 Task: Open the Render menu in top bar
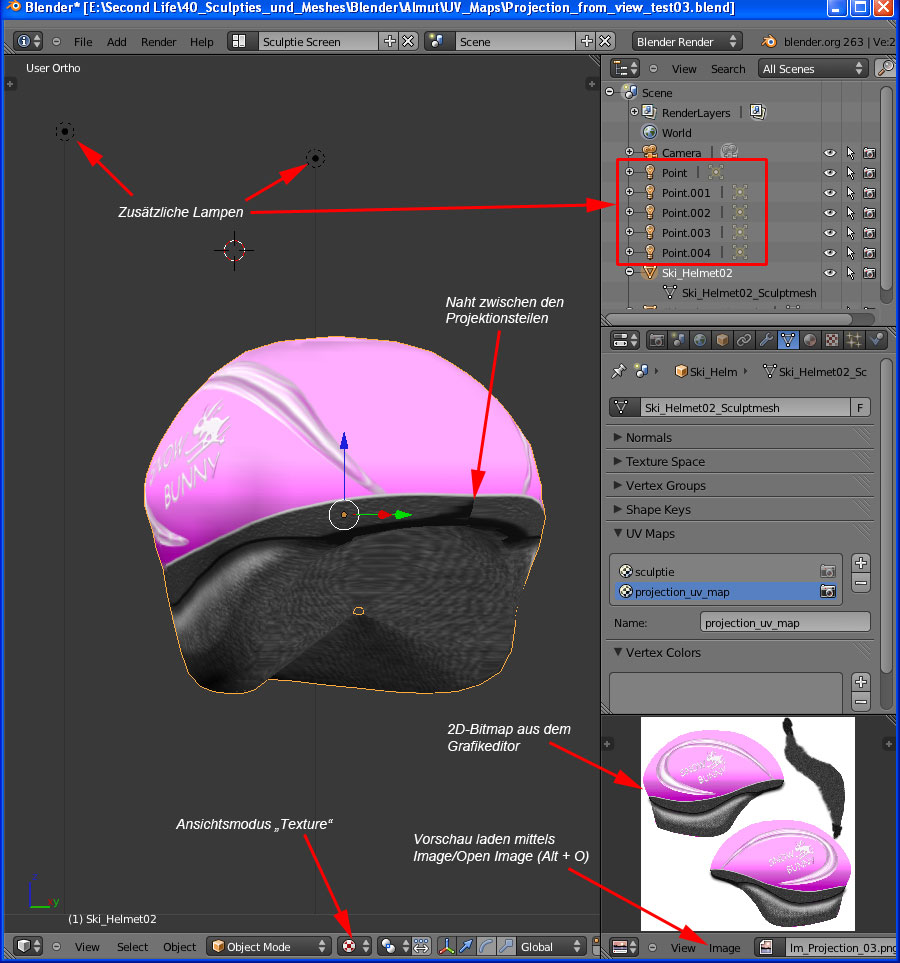(x=158, y=42)
